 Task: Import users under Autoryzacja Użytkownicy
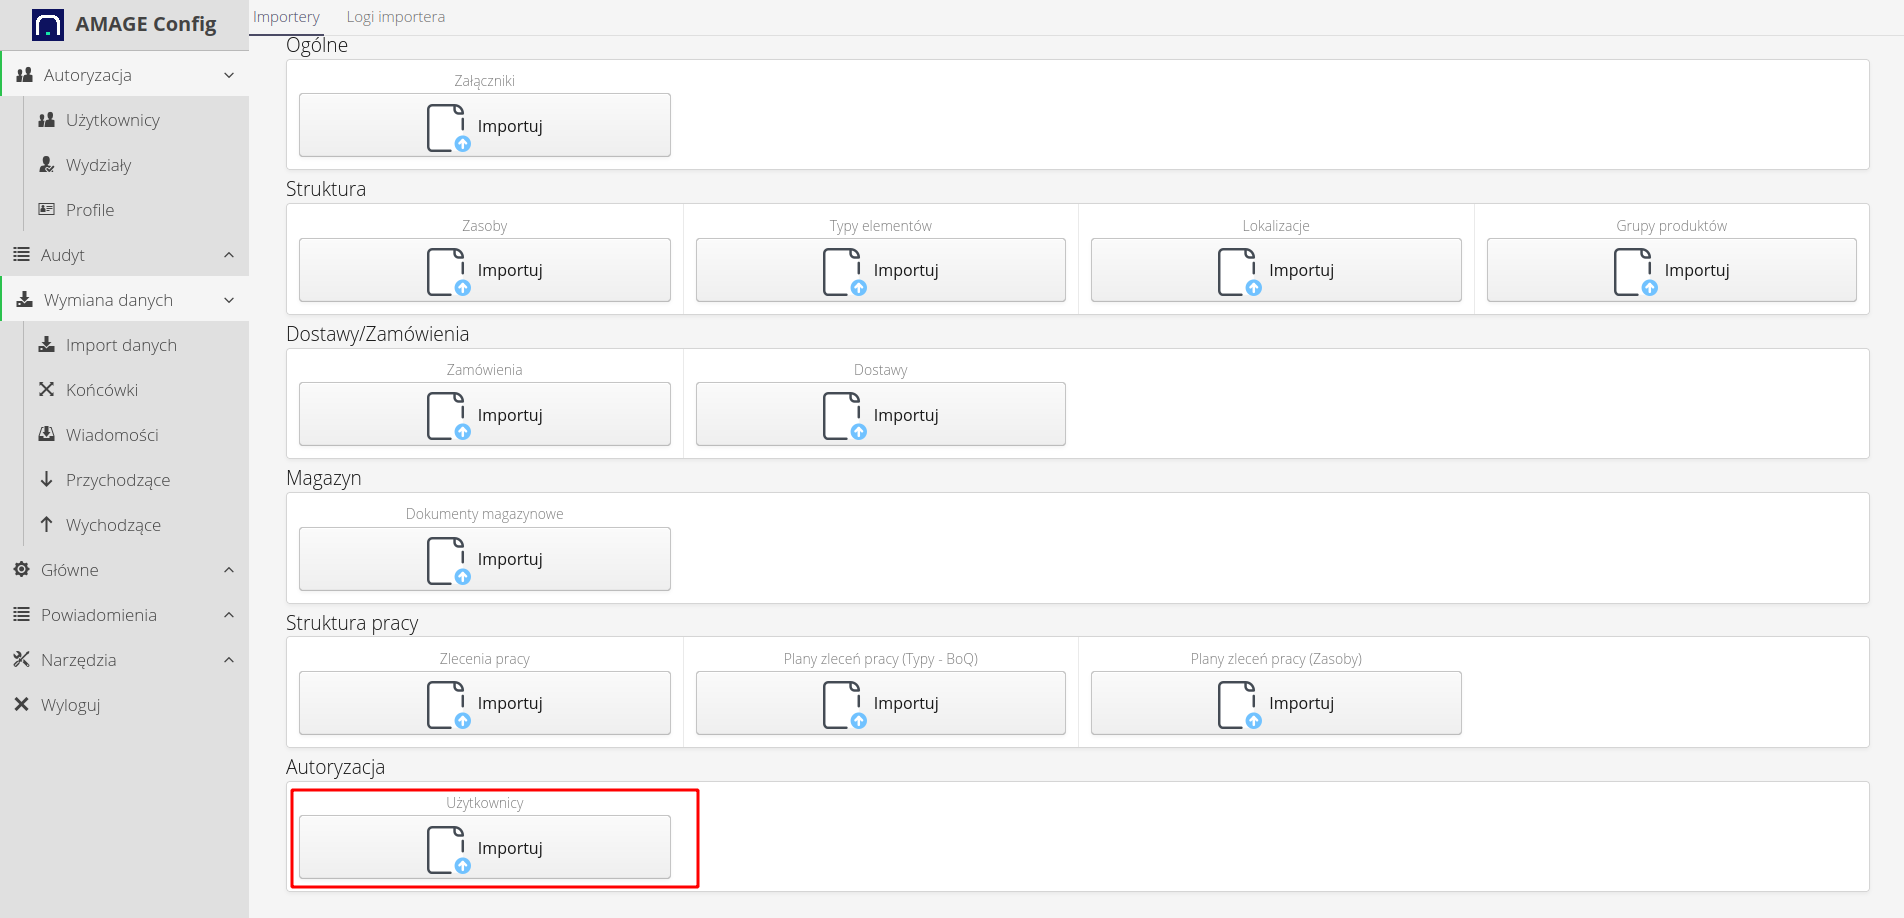(485, 848)
